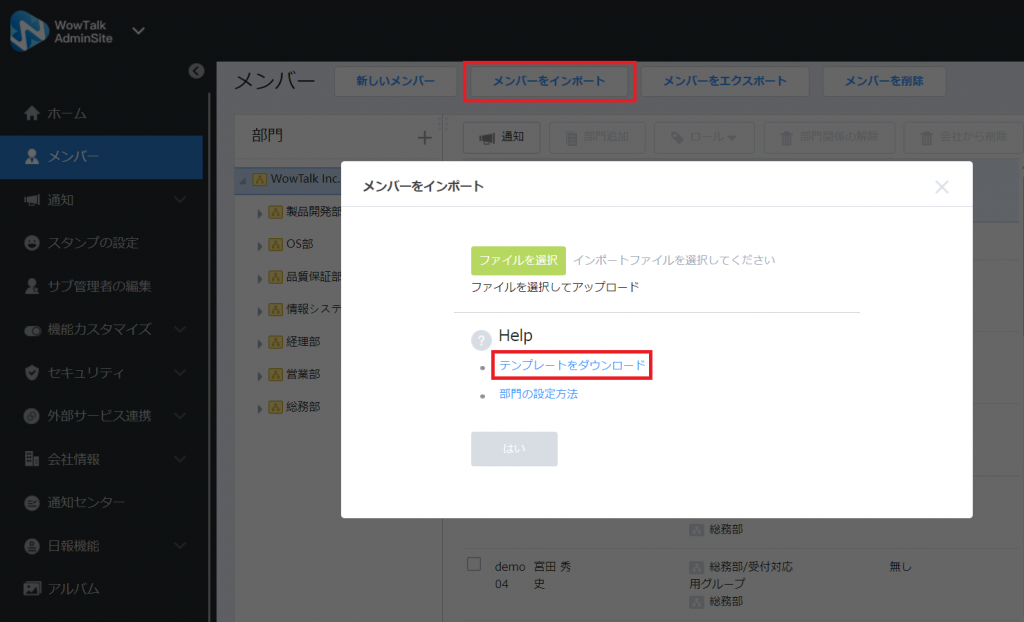The width and height of the screenshot is (1024, 622).
Task: Click the 外部サービス連携 link icon
Action: [31, 416]
